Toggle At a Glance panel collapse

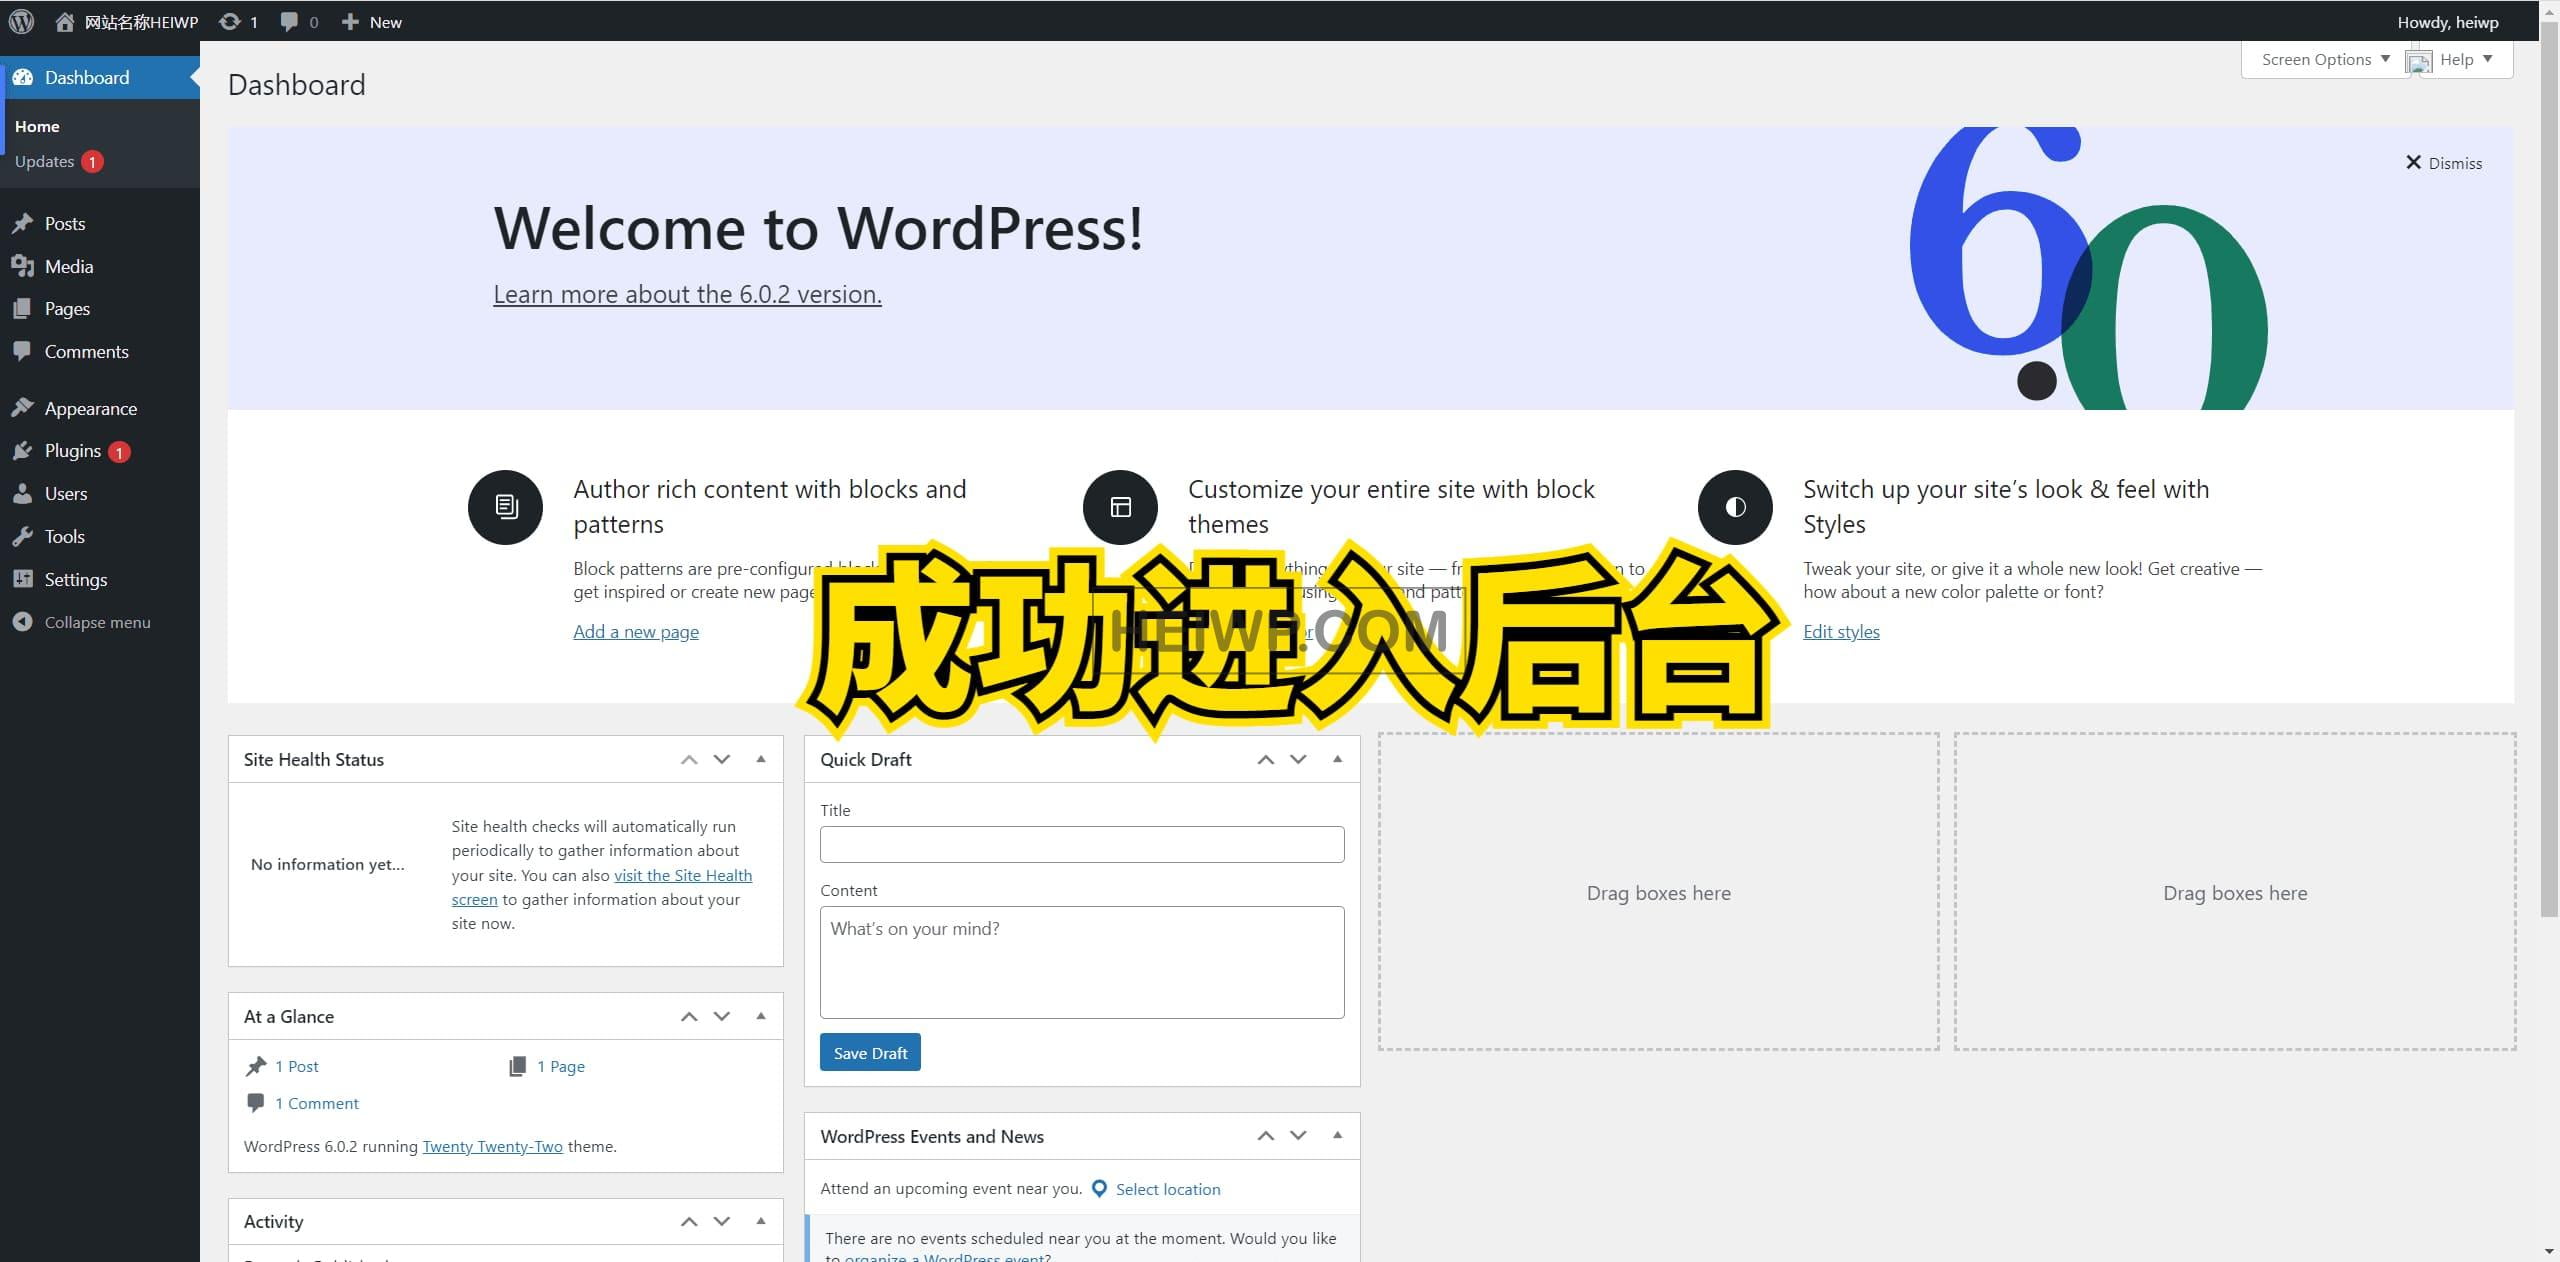click(761, 1016)
